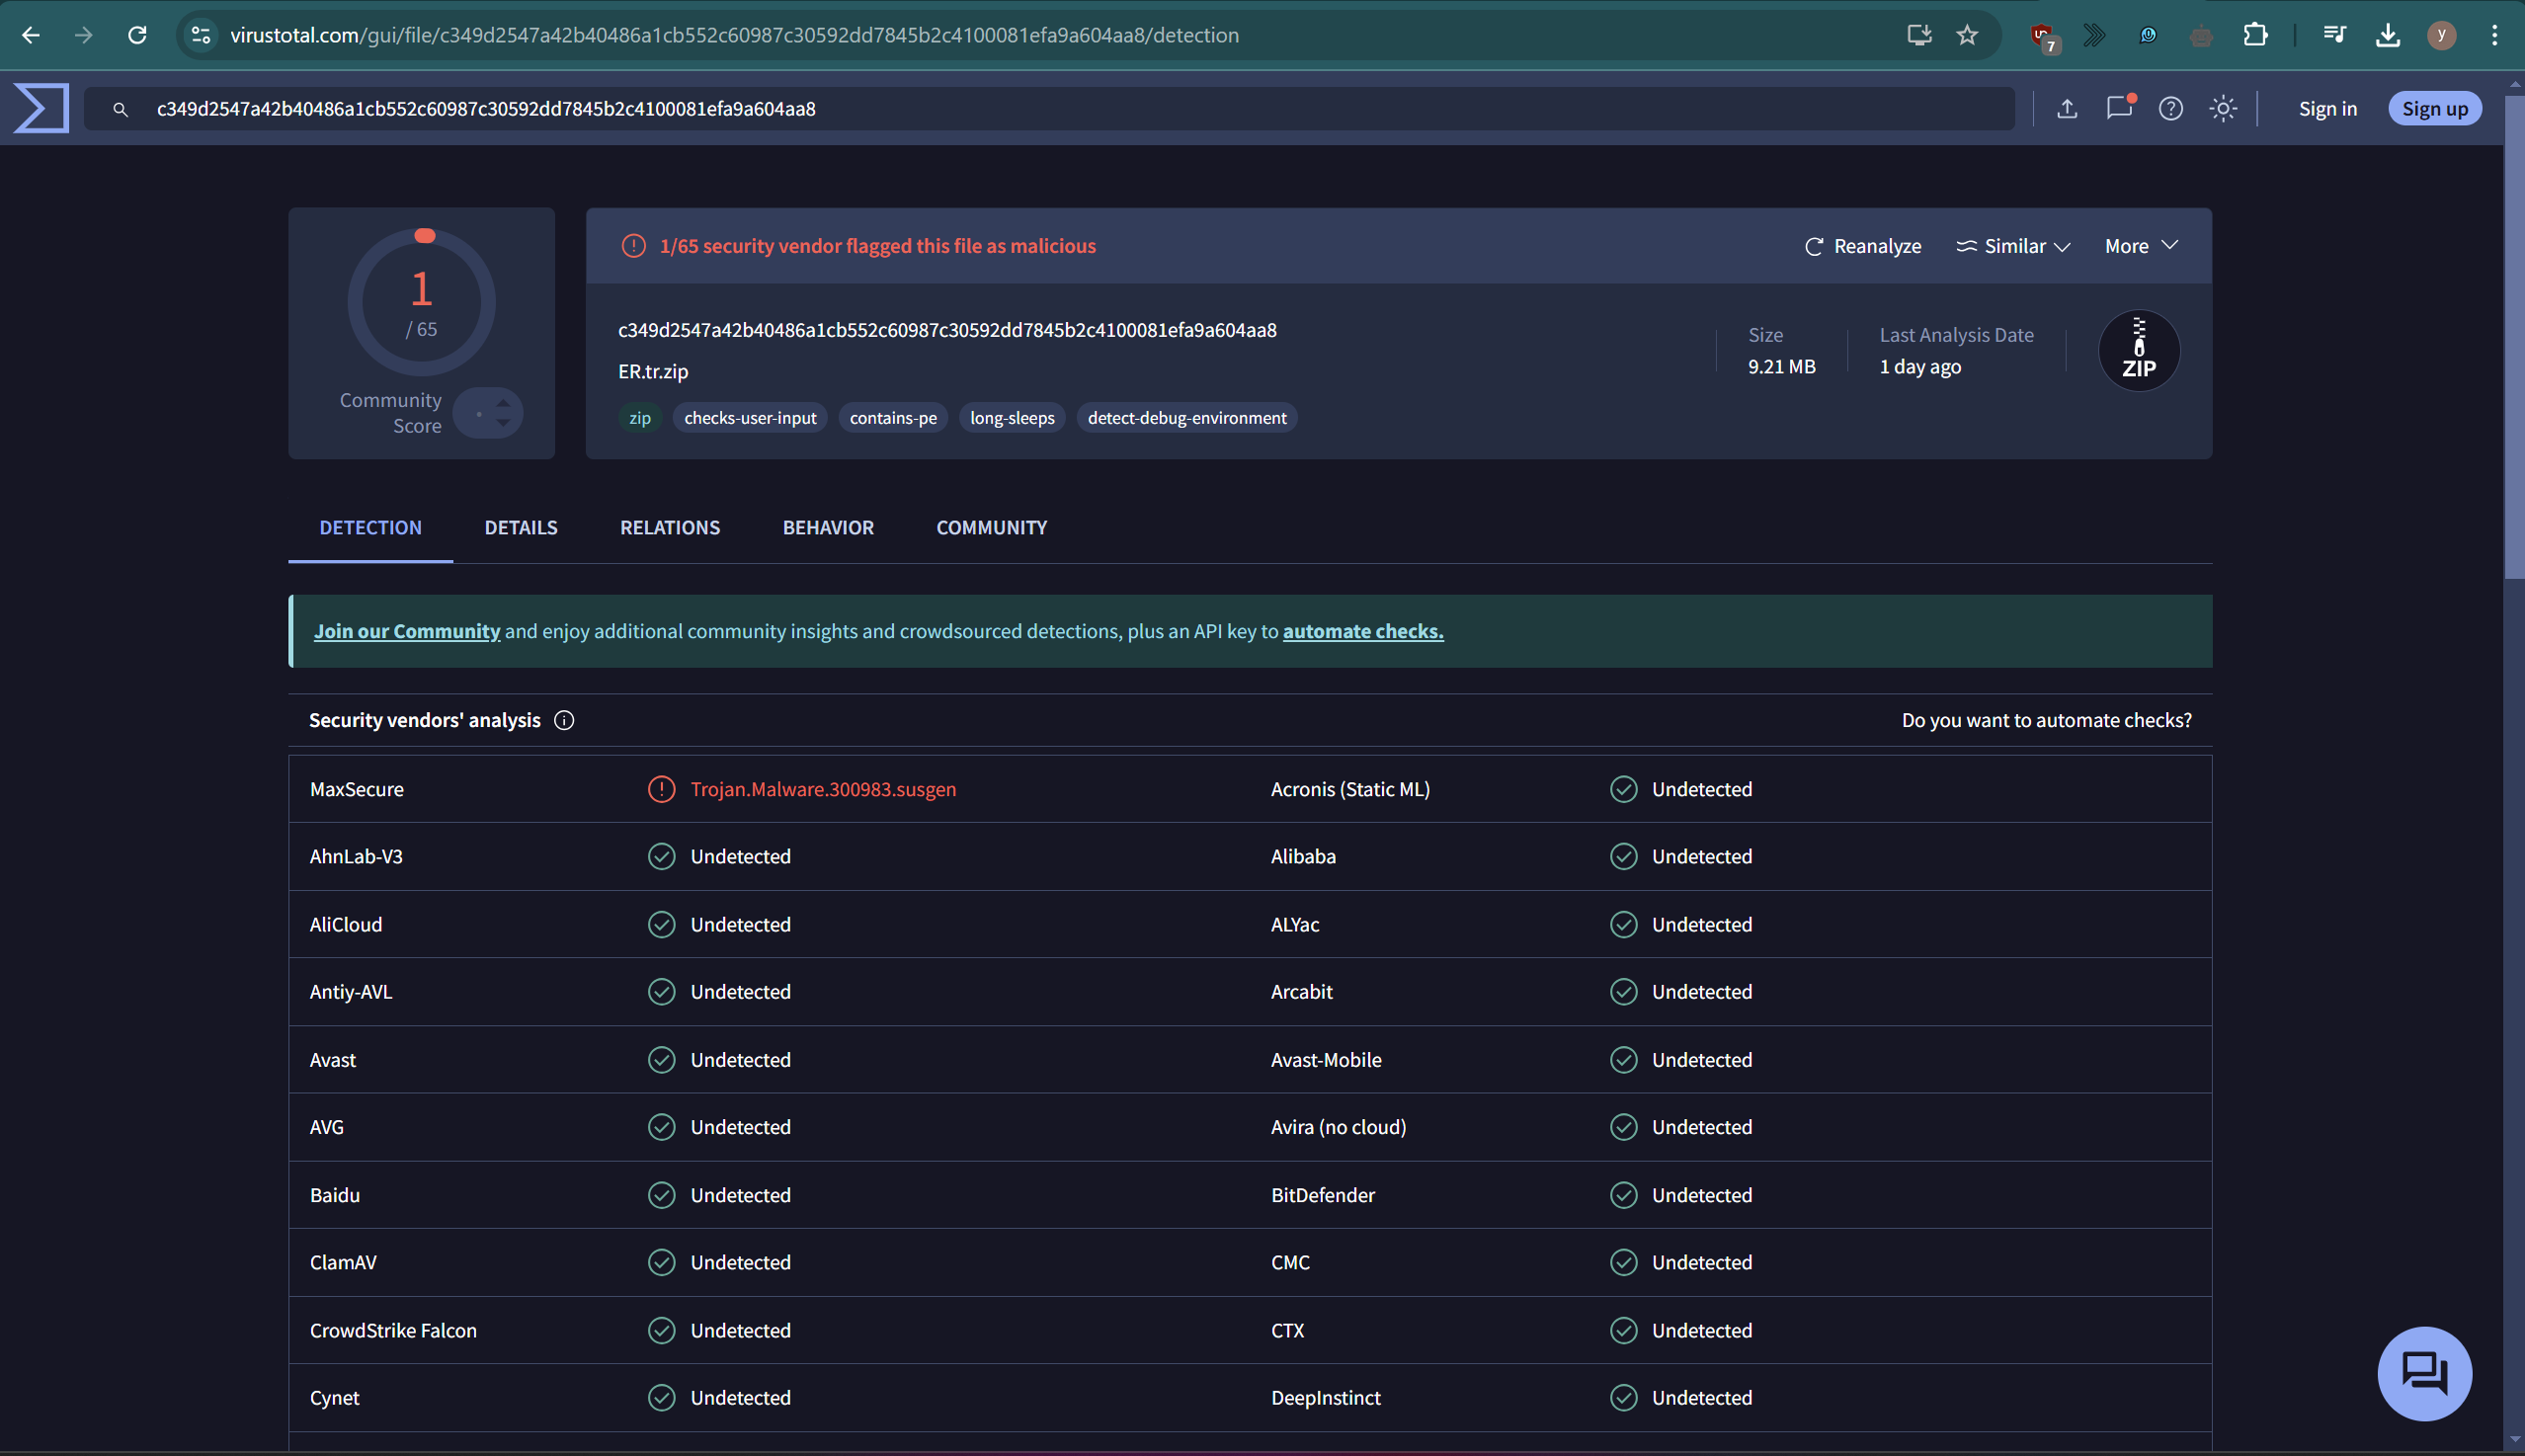Click the Sign up button
2525x1456 pixels.
tap(2434, 108)
